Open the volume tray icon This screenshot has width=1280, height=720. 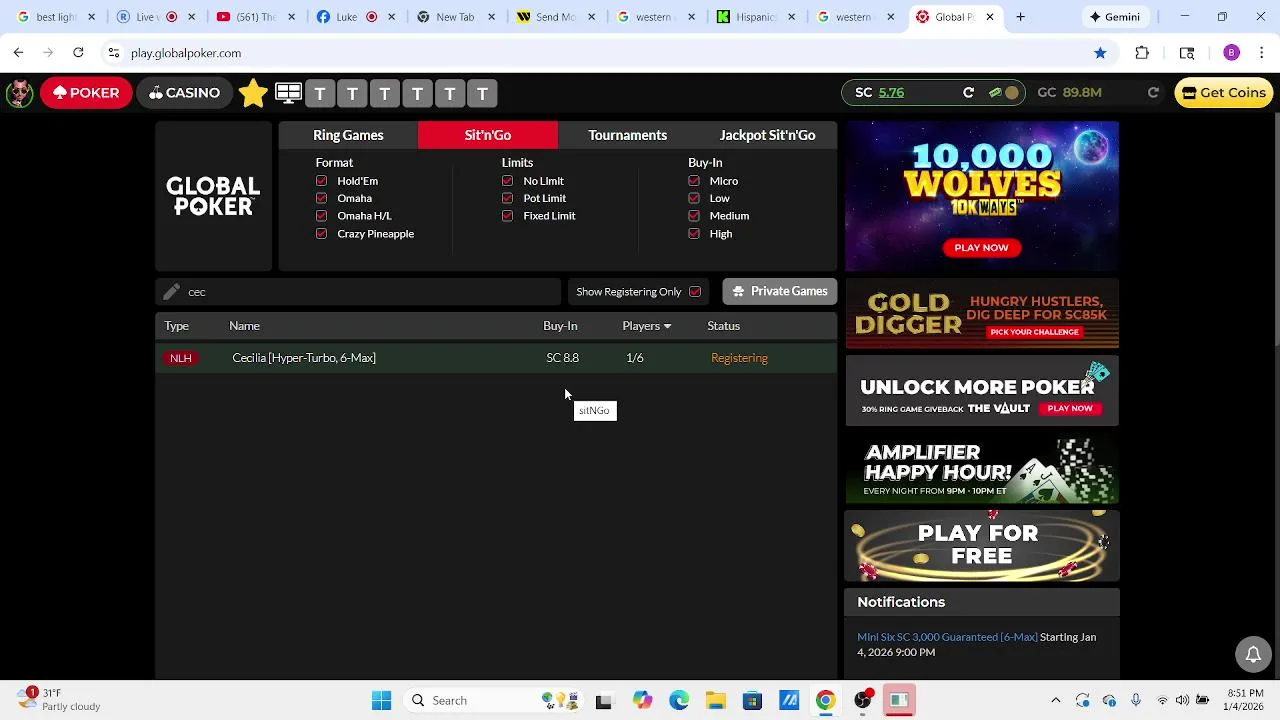(1182, 701)
